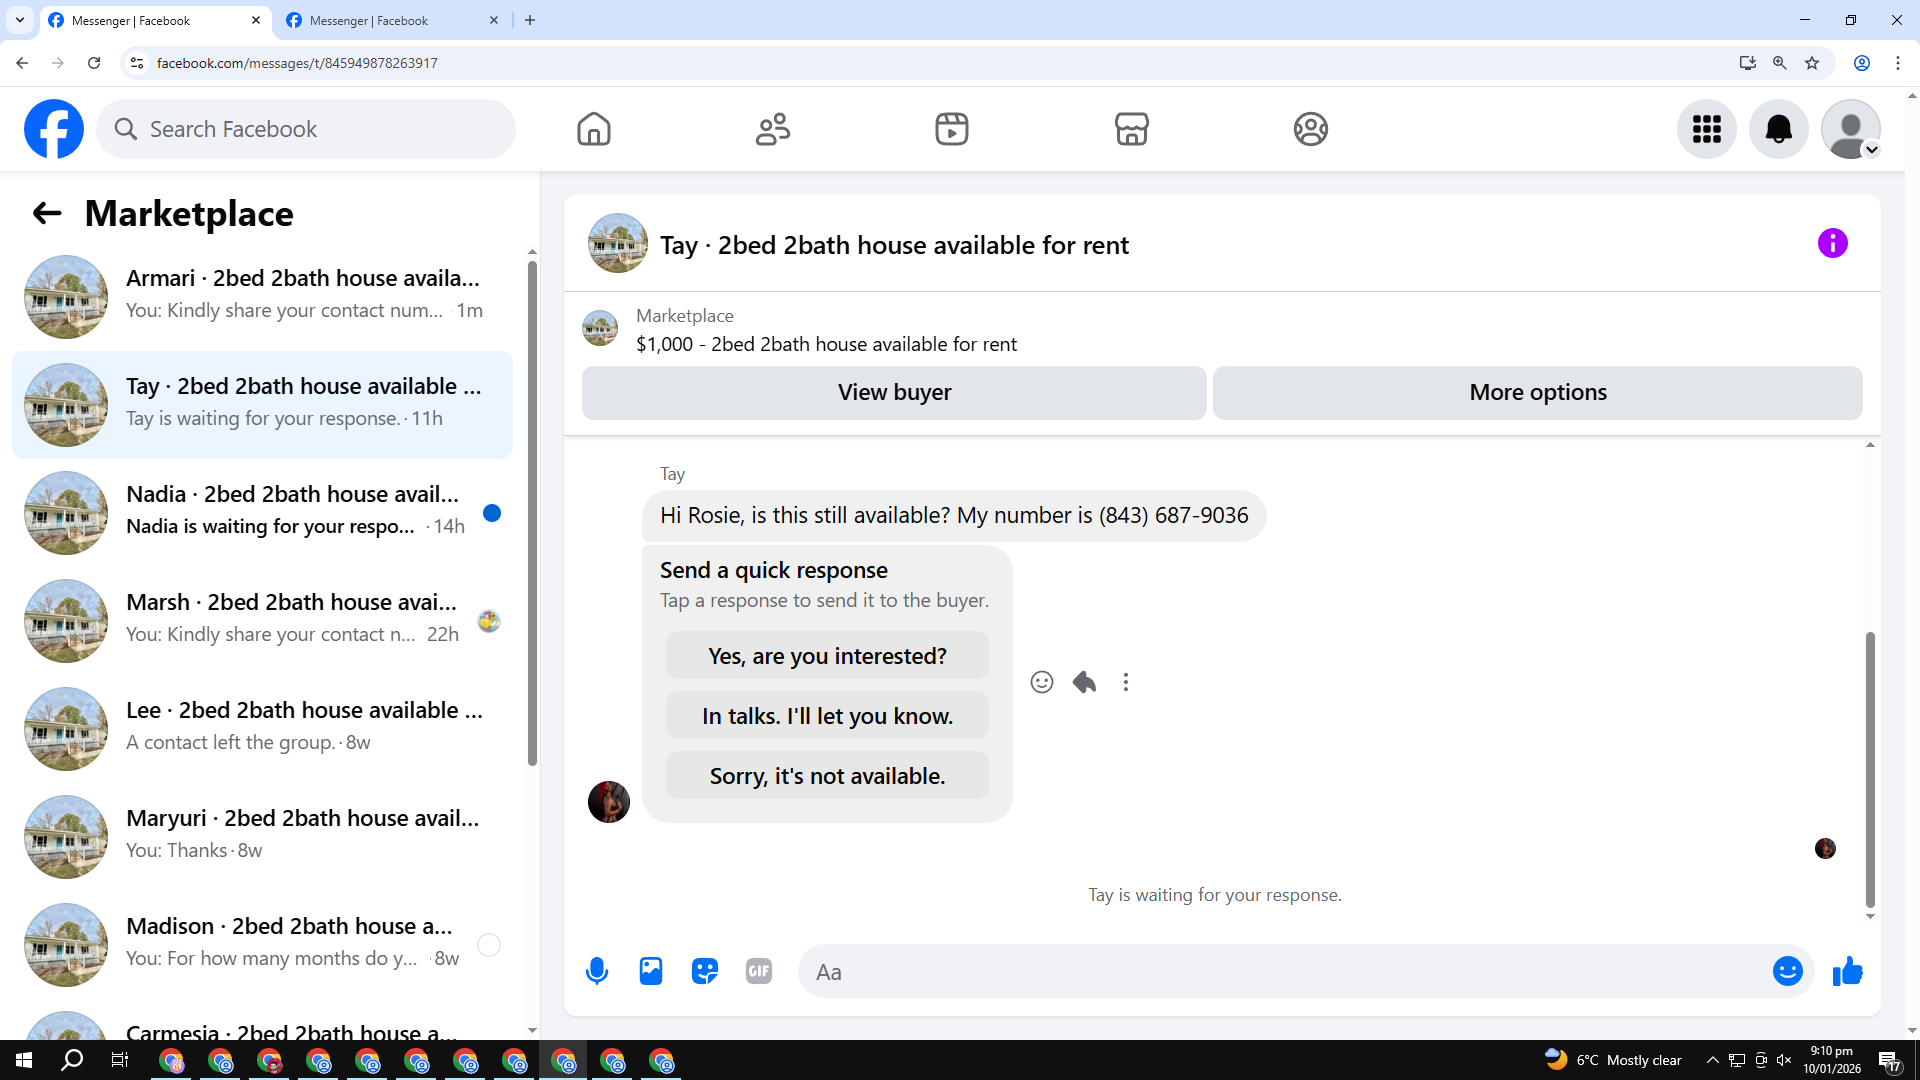Screen dimensions: 1920x1080
Task: Open conversation information purple icon
Action: (1832, 243)
